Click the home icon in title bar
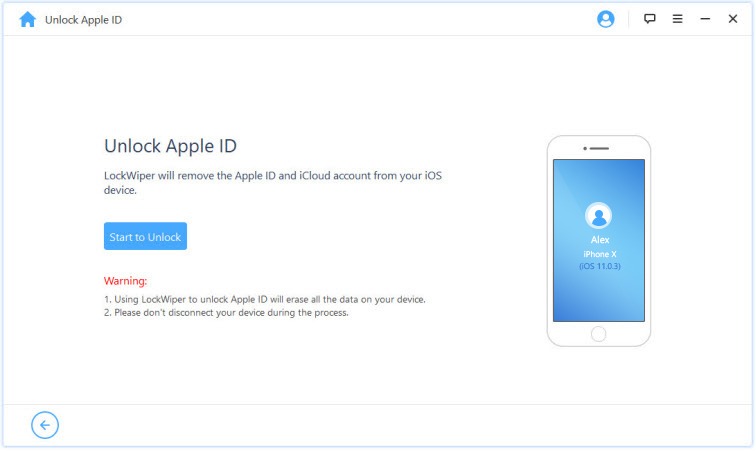 (x=27, y=19)
